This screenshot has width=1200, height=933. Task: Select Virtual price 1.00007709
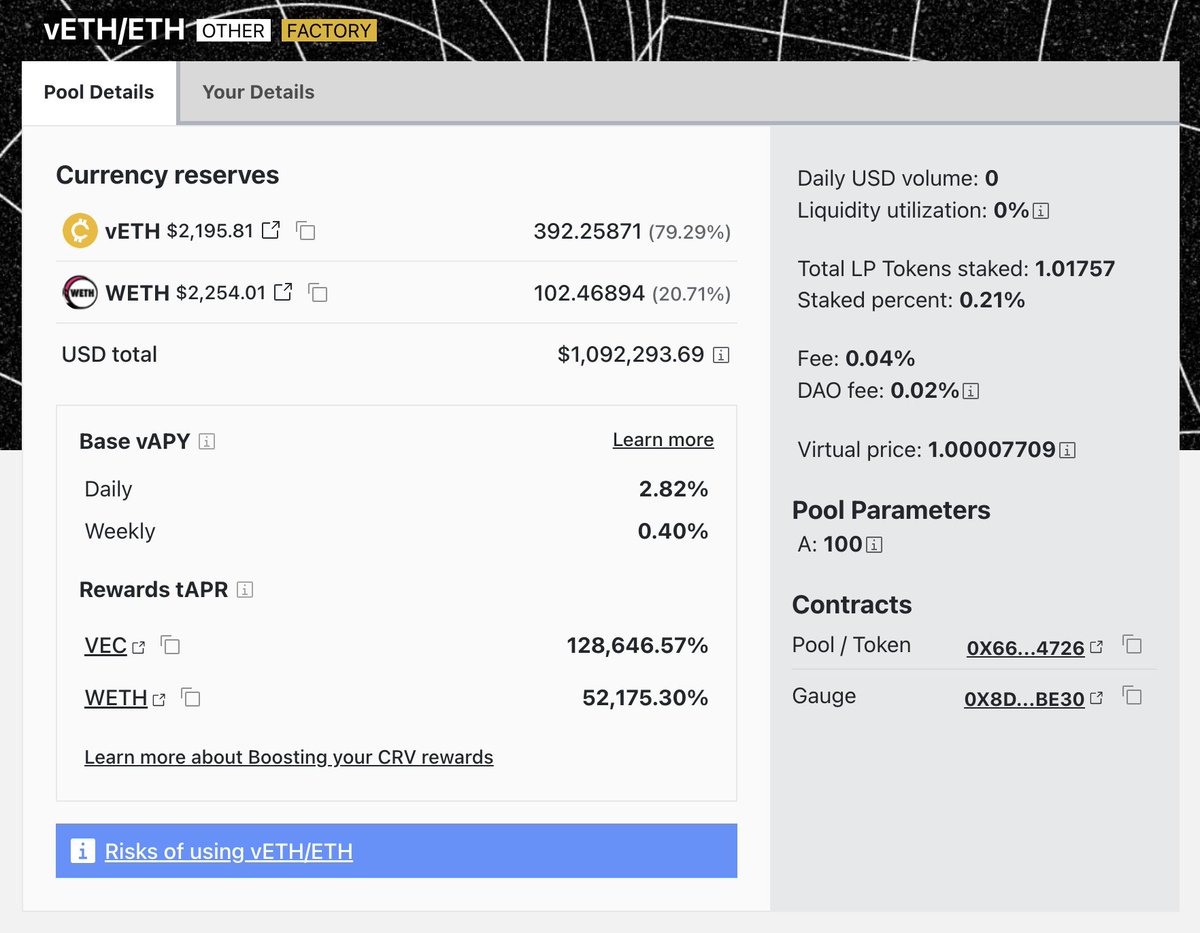point(992,450)
